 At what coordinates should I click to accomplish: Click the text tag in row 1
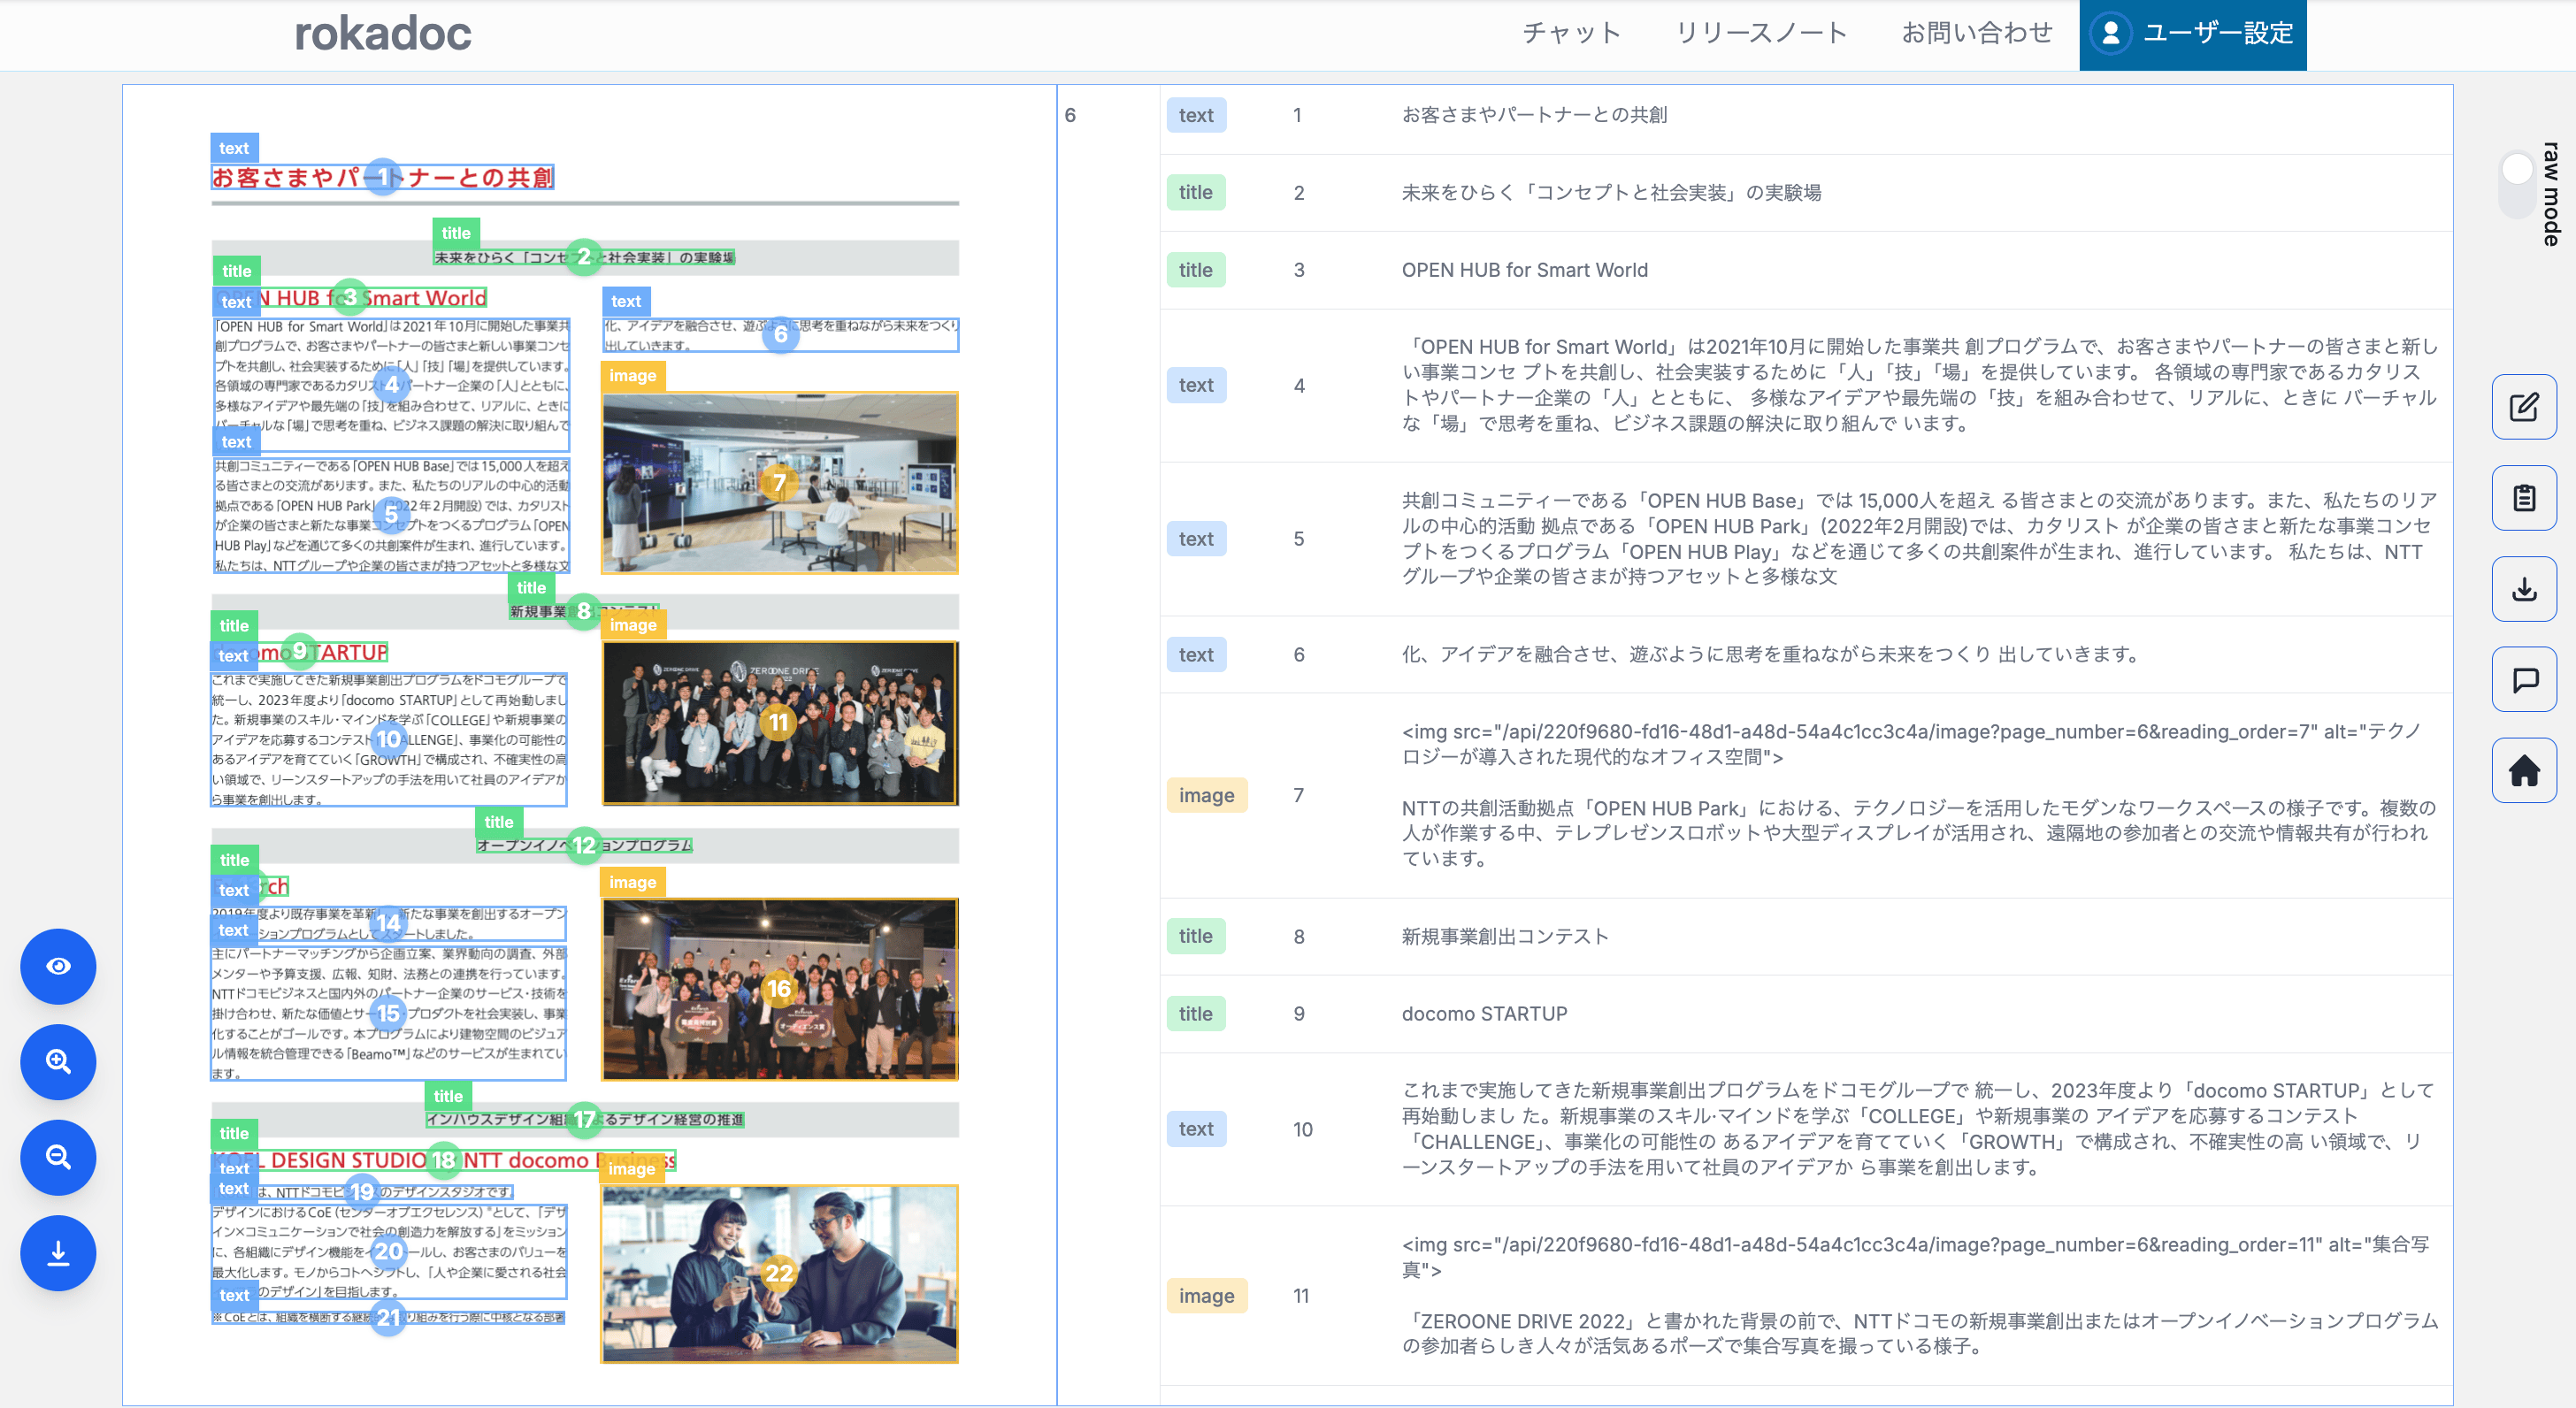(x=1196, y=115)
